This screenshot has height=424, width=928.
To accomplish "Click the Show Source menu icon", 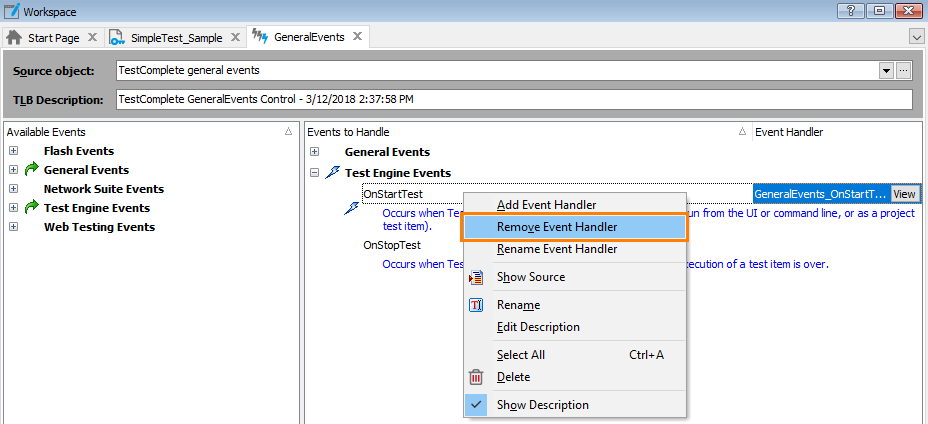I will click(x=476, y=277).
